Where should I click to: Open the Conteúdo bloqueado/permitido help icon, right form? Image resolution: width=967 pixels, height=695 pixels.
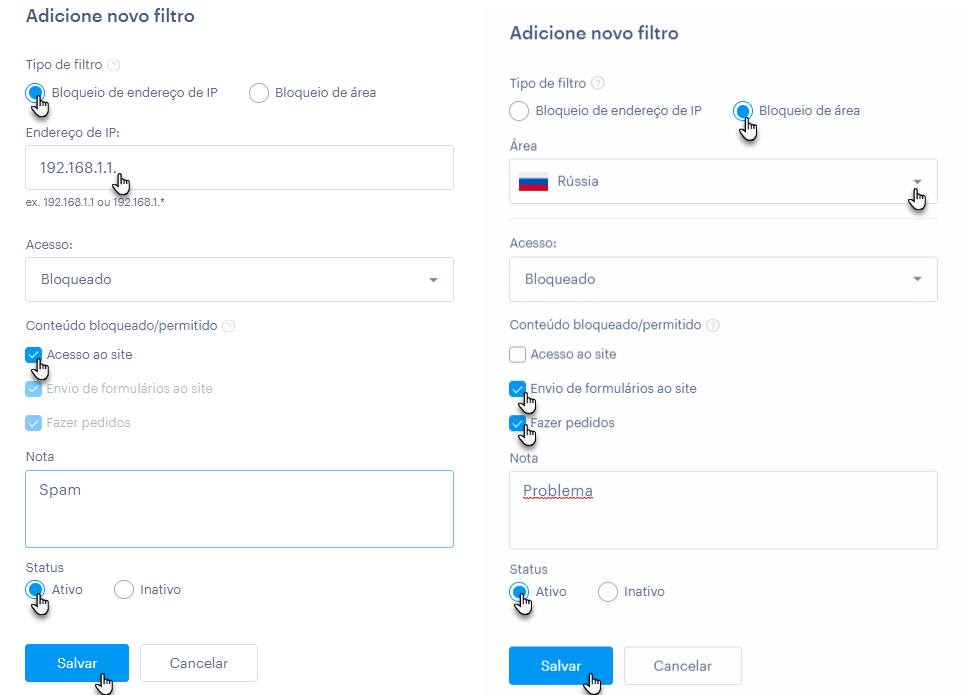click(713, 325)
